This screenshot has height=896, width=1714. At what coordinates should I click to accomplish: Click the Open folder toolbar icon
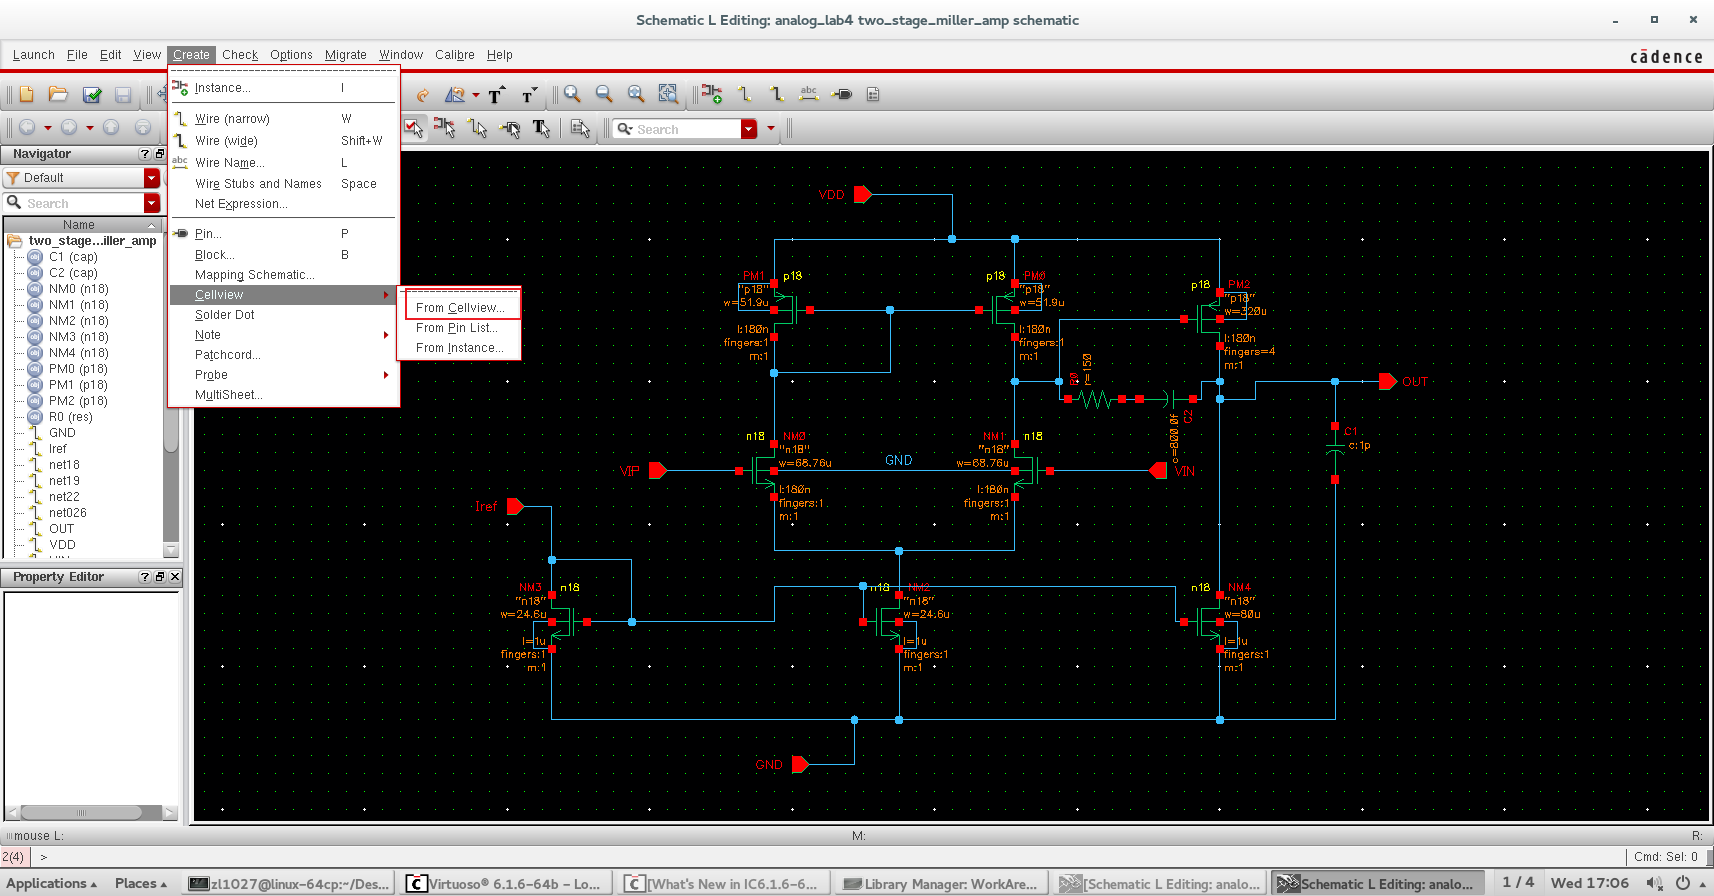point(58,94)
